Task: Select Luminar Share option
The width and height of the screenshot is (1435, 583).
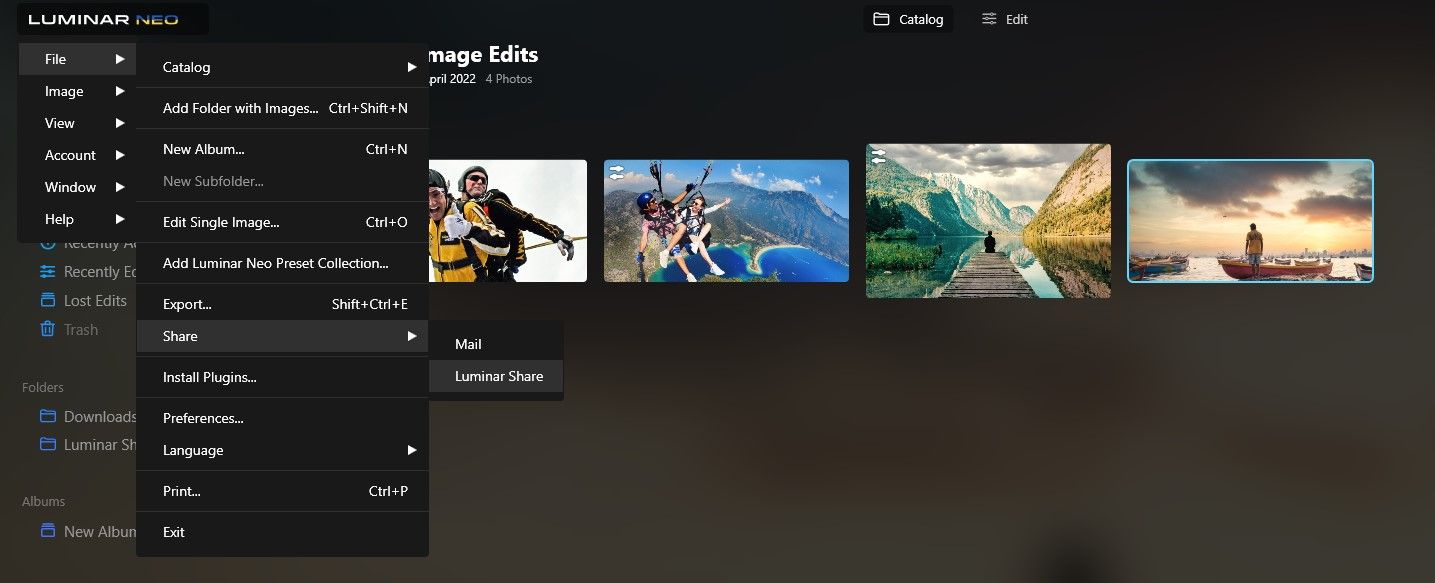Action: [496, 376]
